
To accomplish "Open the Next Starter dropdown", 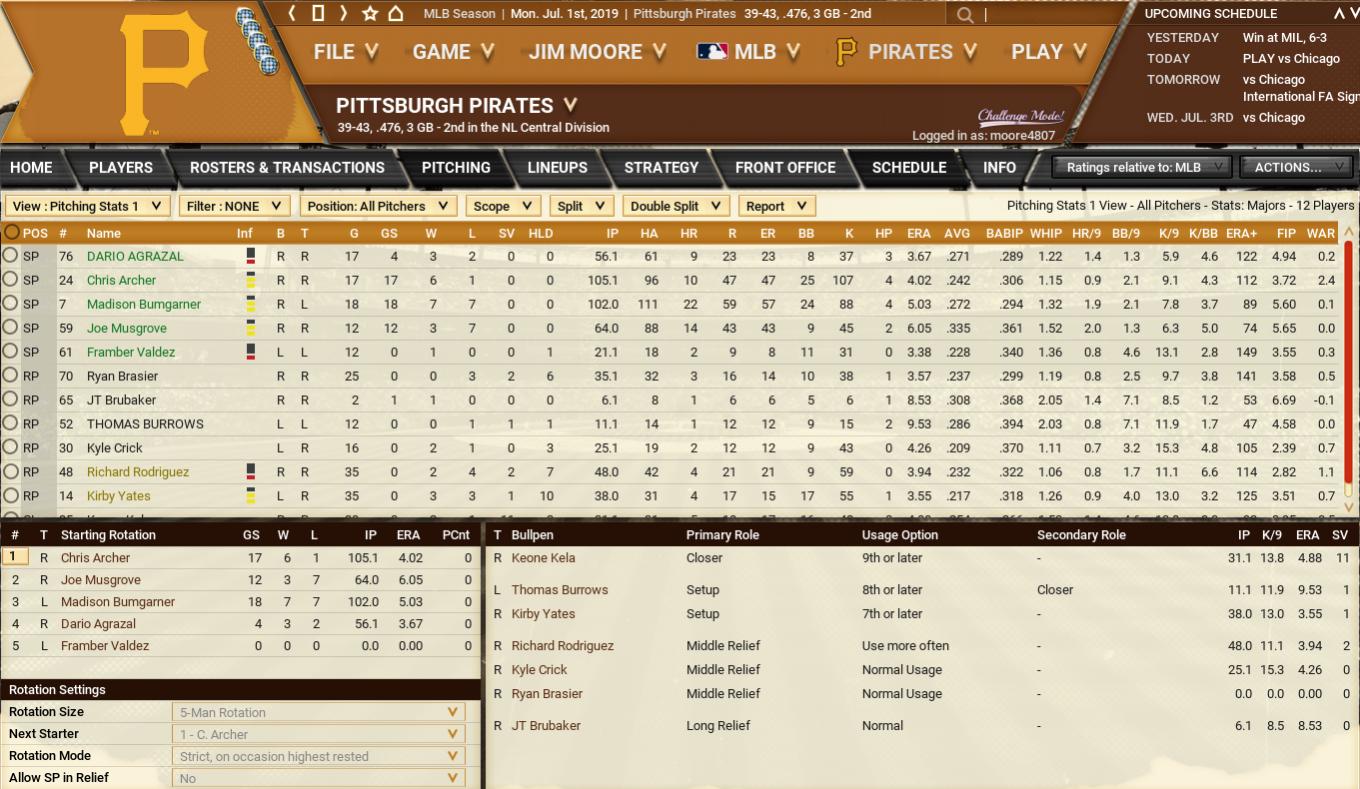I will pos(320,734).
